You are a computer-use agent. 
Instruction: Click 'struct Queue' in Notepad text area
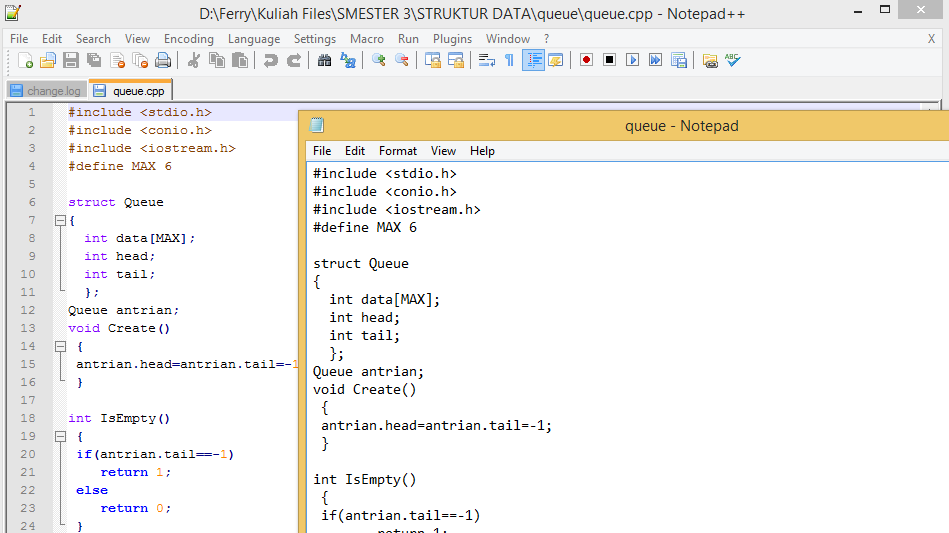(x=361, y=264)
